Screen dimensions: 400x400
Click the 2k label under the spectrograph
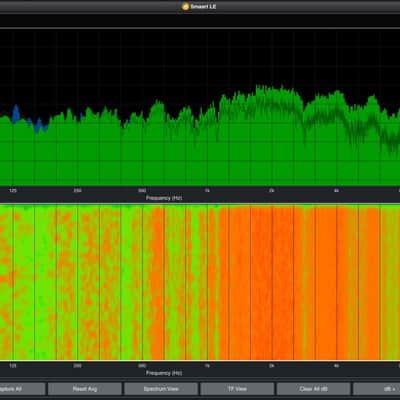[272, 366]
